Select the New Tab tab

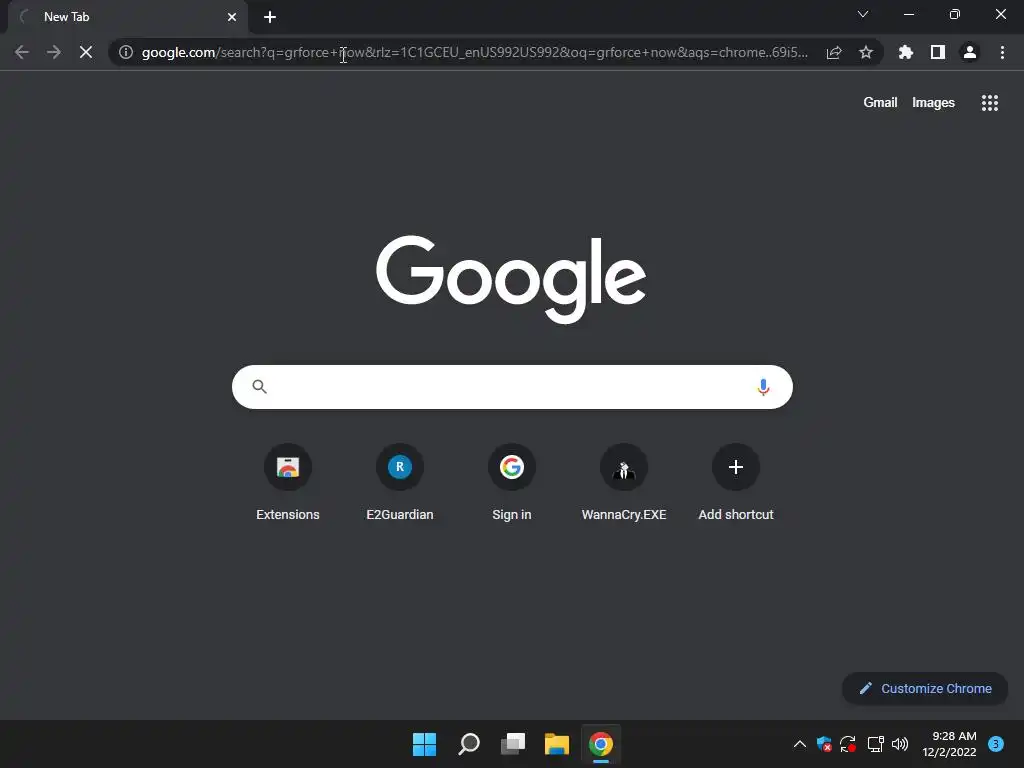click(128, 17)
